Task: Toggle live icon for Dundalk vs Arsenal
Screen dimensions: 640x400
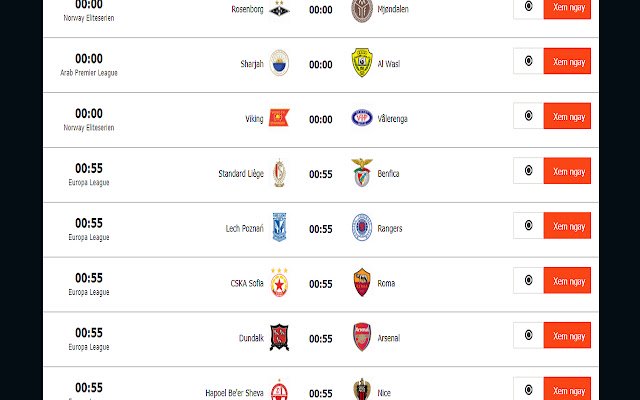Action: 529,336
